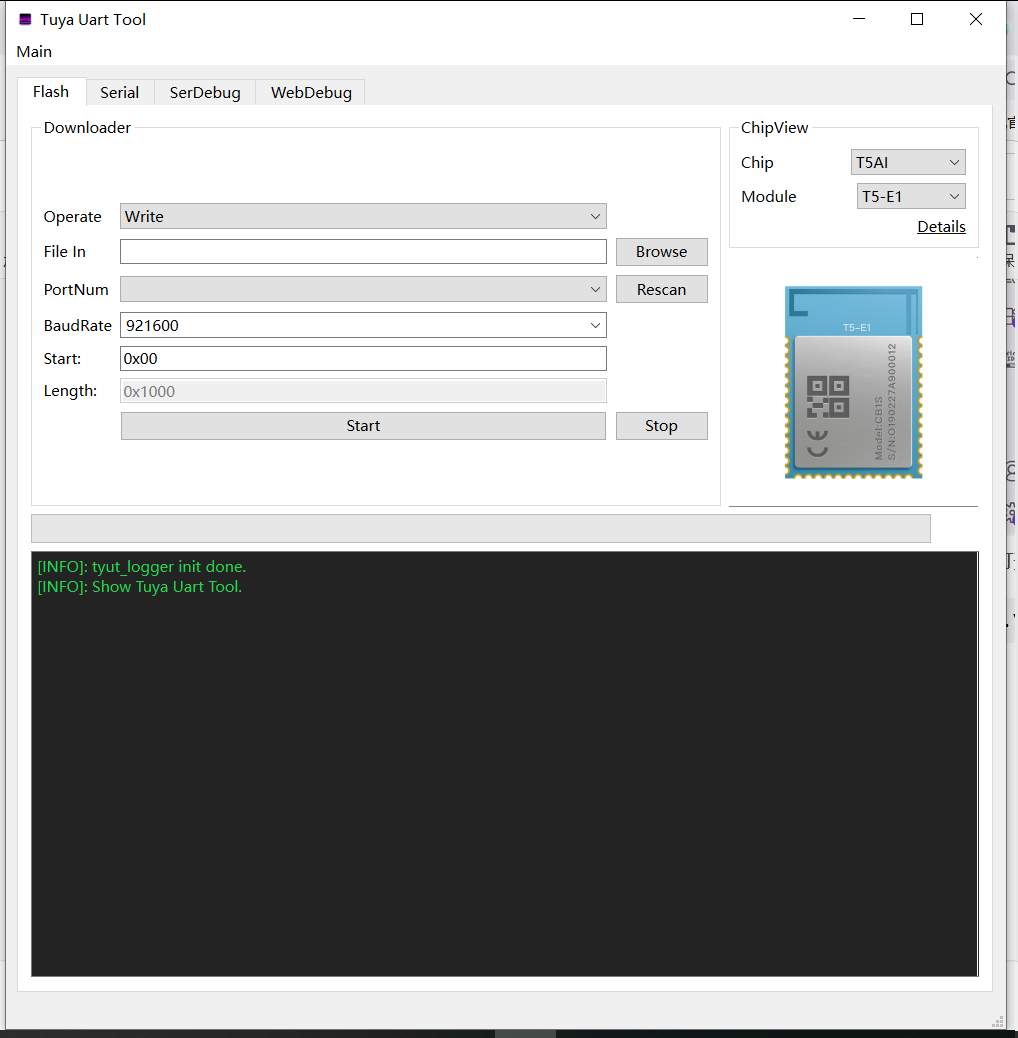
Task: Click the flash progress bar
Action: [x=481, y=528]
